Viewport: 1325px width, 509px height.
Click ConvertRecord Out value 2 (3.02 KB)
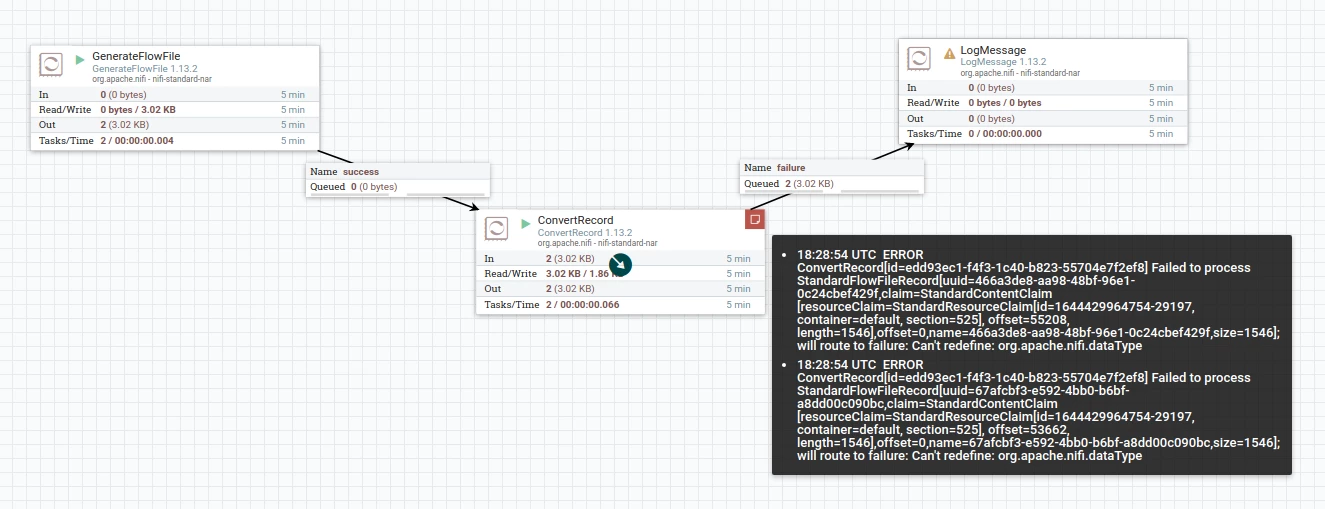570,289
